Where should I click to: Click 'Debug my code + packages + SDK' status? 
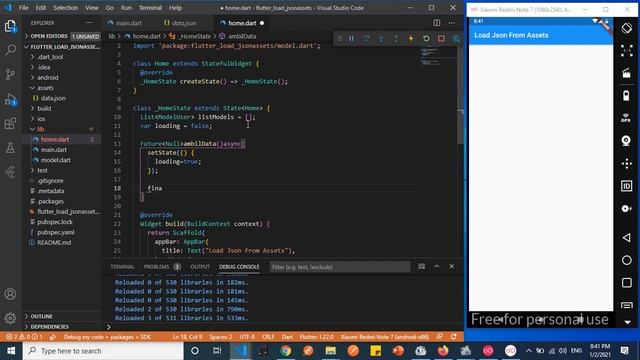click(107, 337)
